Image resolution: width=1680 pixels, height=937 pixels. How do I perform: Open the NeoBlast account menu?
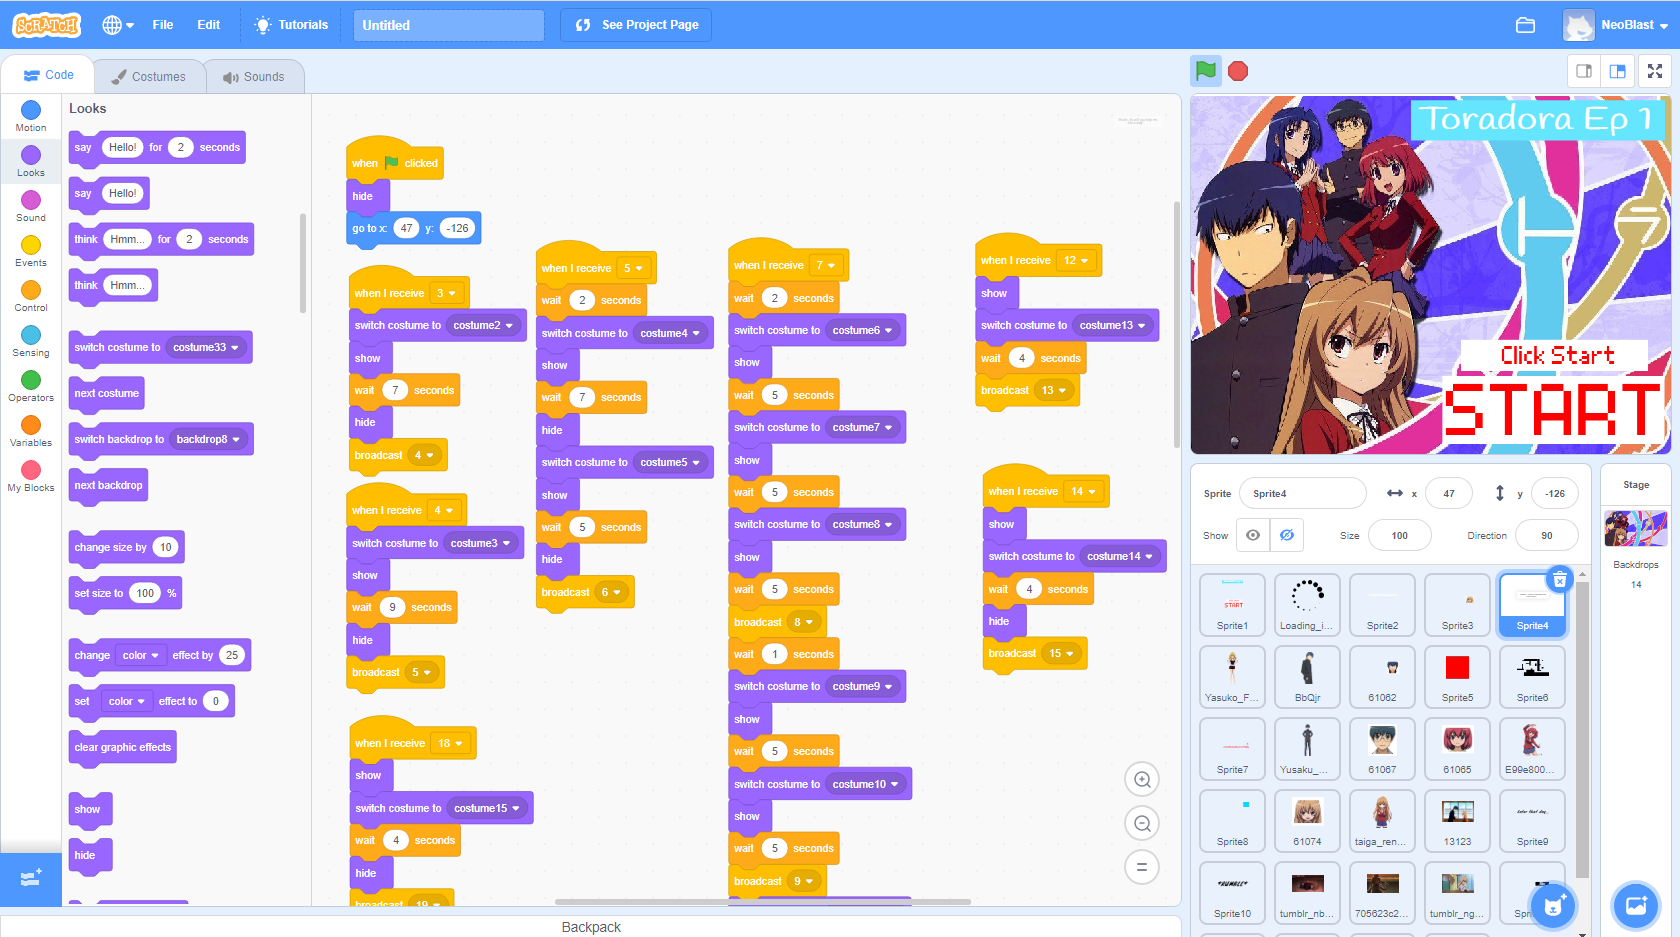pyautogui.click(x=1617, y=25)
